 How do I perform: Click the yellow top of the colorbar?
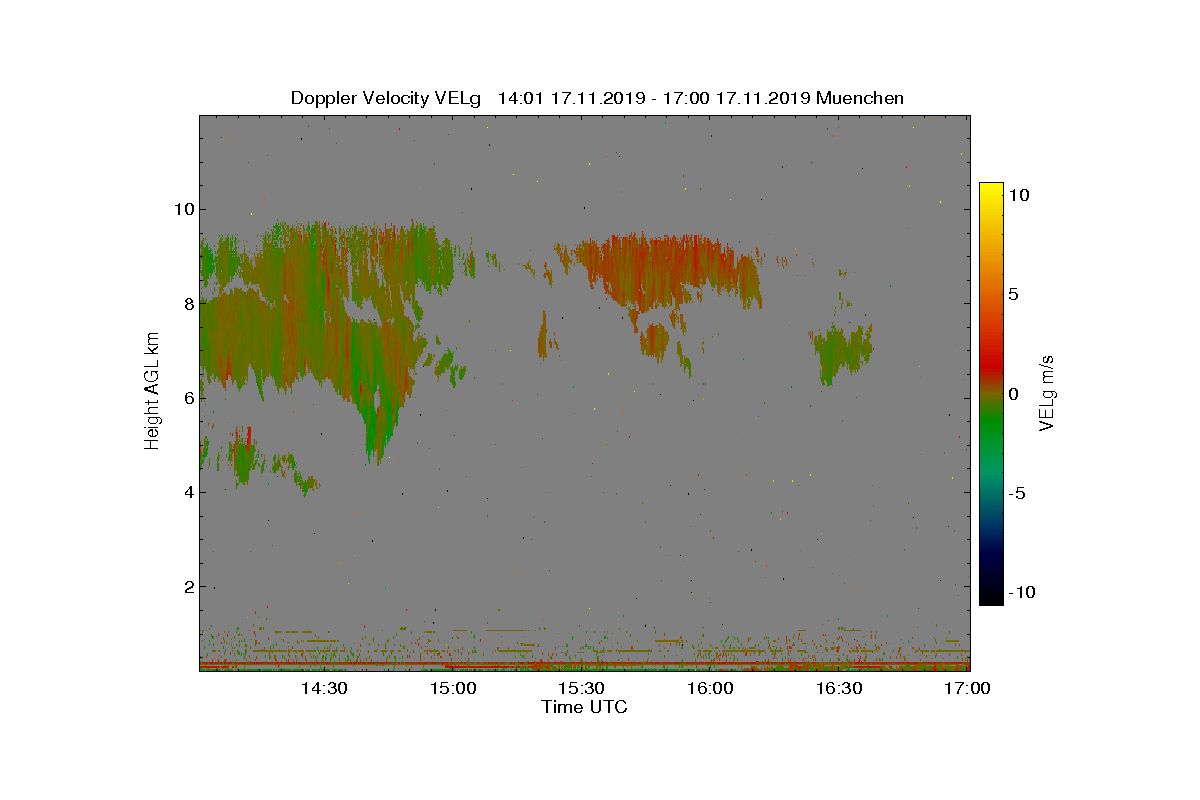pos(991,190)
